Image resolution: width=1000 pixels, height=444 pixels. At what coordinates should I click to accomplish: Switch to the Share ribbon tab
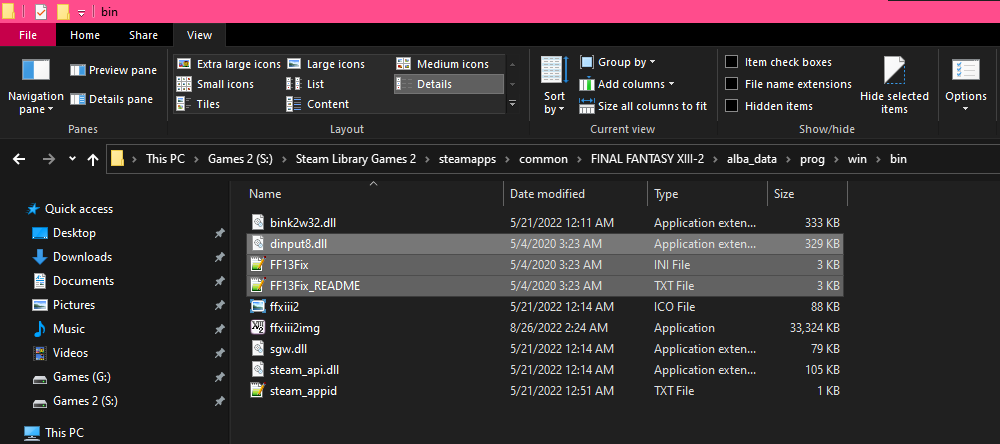[143, 36]
